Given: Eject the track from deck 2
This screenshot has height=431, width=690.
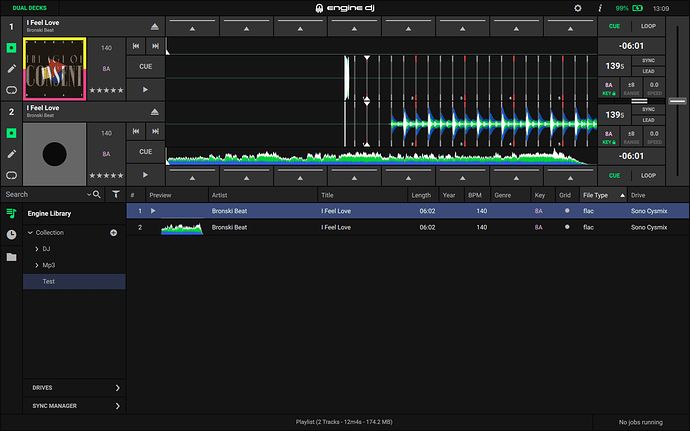Looking at the screenshot, I should 154,112.
